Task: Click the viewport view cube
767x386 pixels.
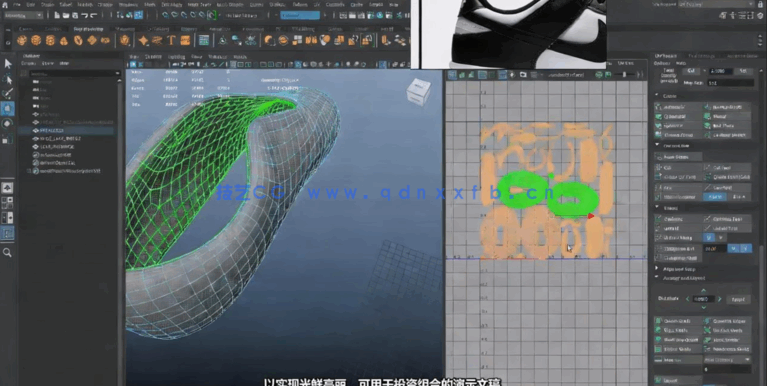Action: [x=419, y=92]
